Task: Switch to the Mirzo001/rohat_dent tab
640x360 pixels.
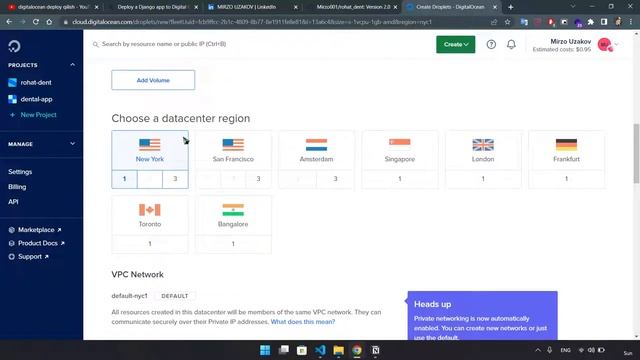Action: (x=352, y=7)
